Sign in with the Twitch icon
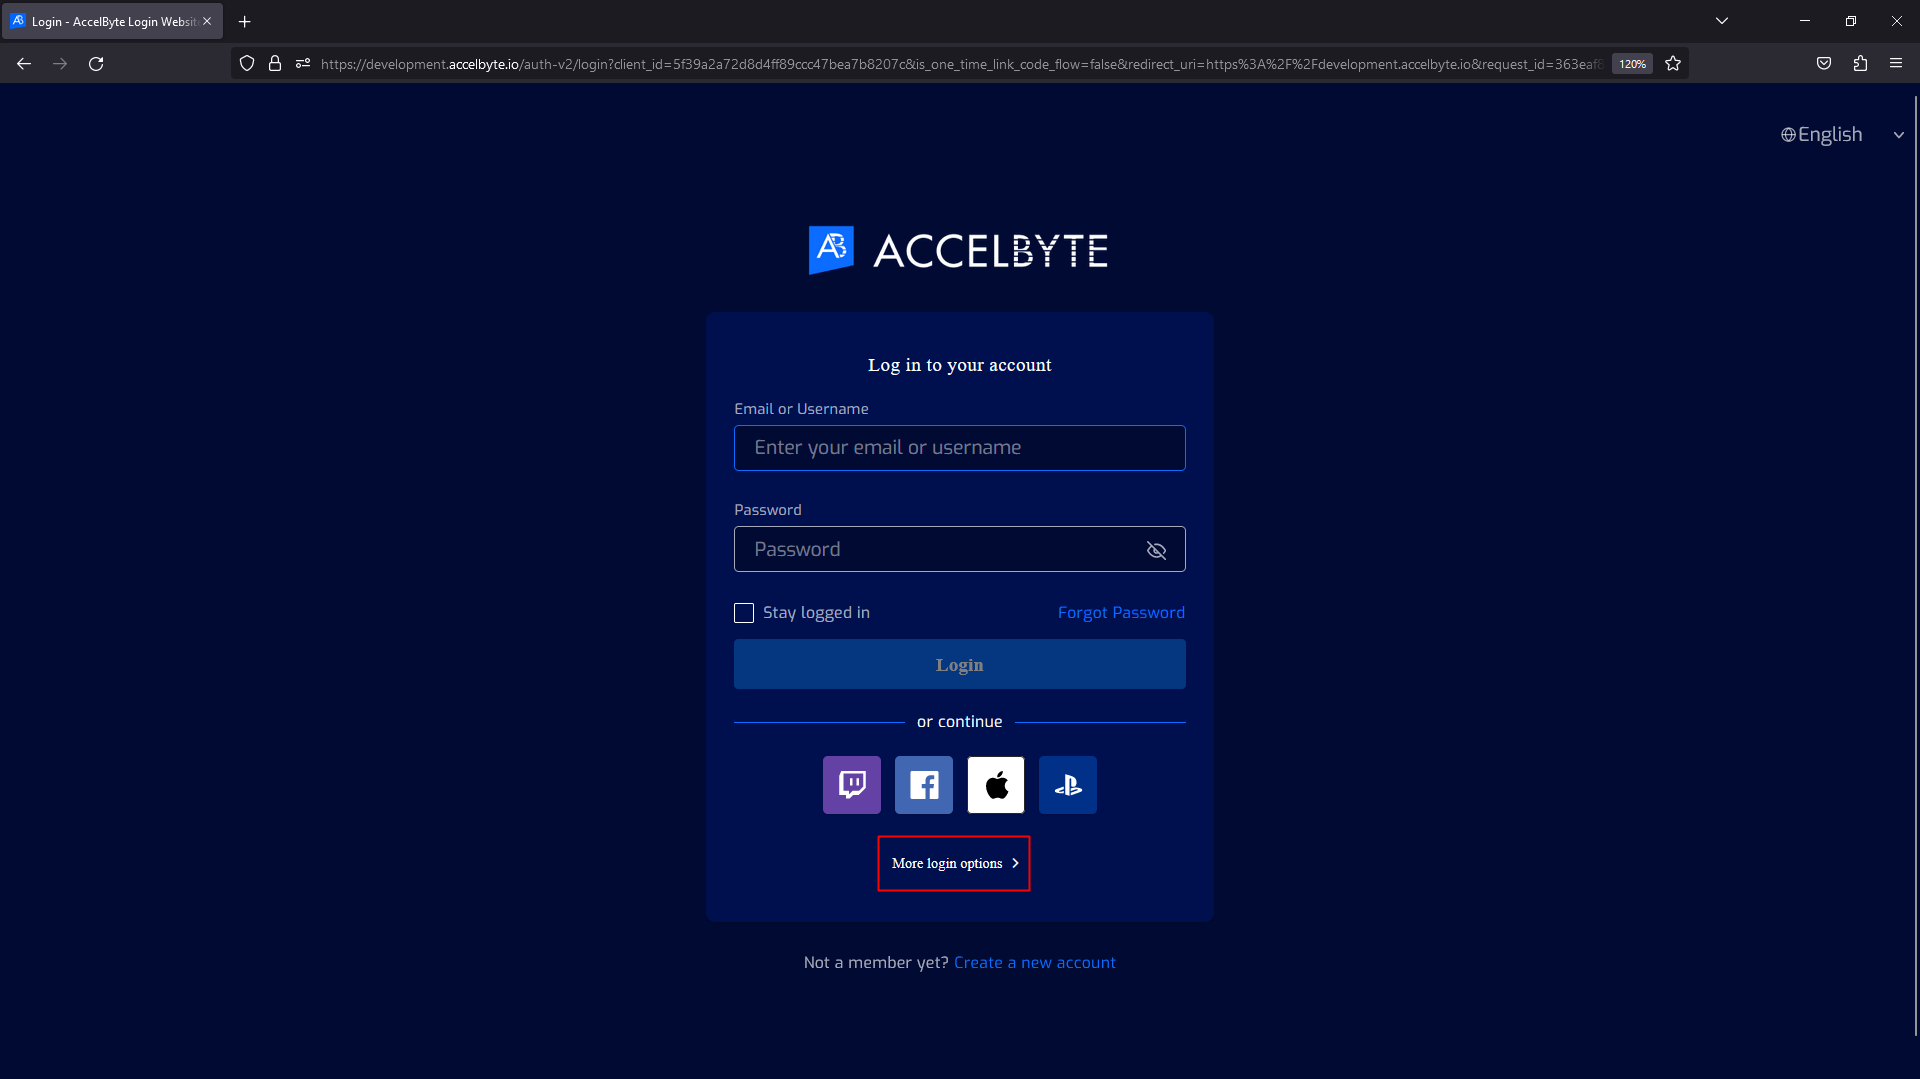 point(852,785)
